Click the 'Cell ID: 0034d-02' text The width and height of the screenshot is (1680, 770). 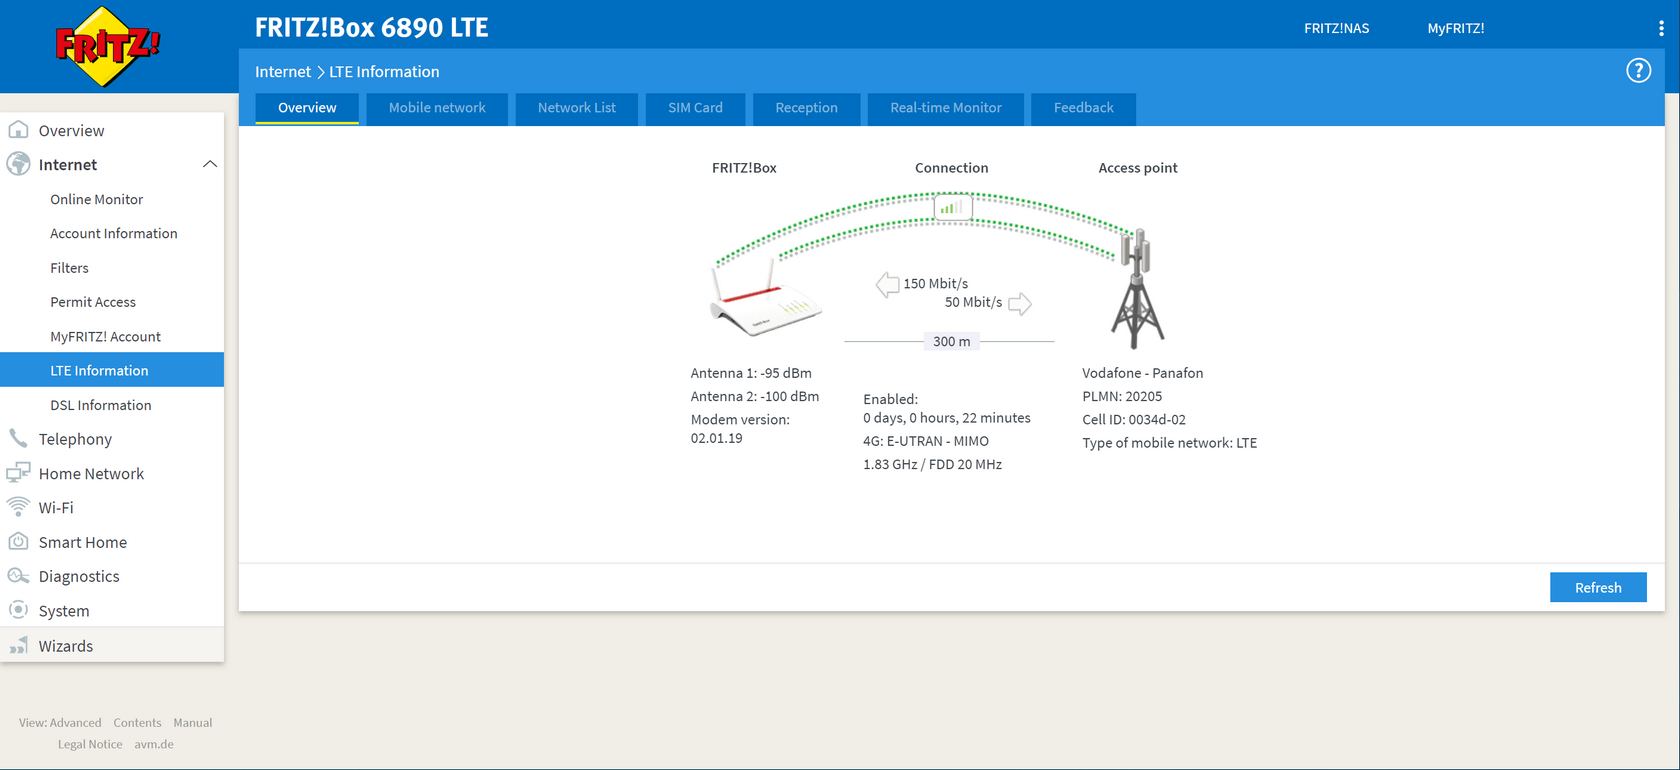click(1134, 420)
